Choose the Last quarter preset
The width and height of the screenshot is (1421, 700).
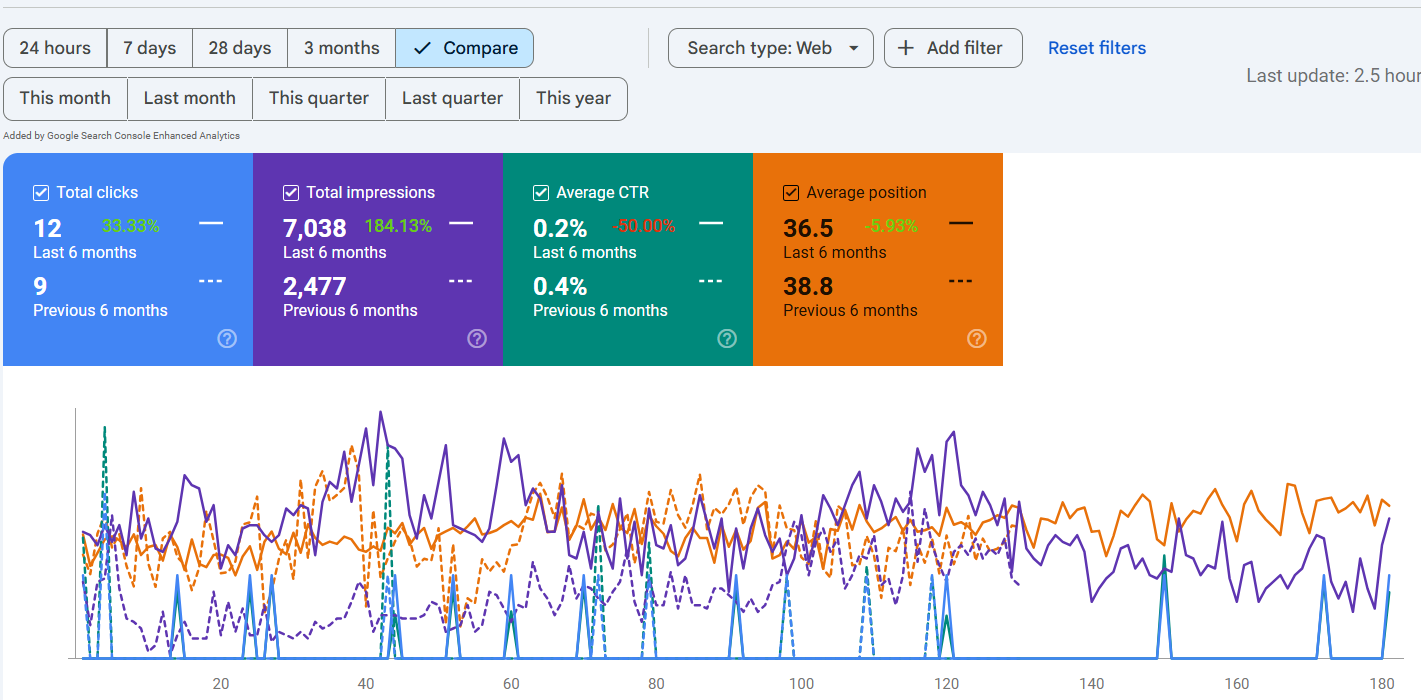[x=452, y=98]
